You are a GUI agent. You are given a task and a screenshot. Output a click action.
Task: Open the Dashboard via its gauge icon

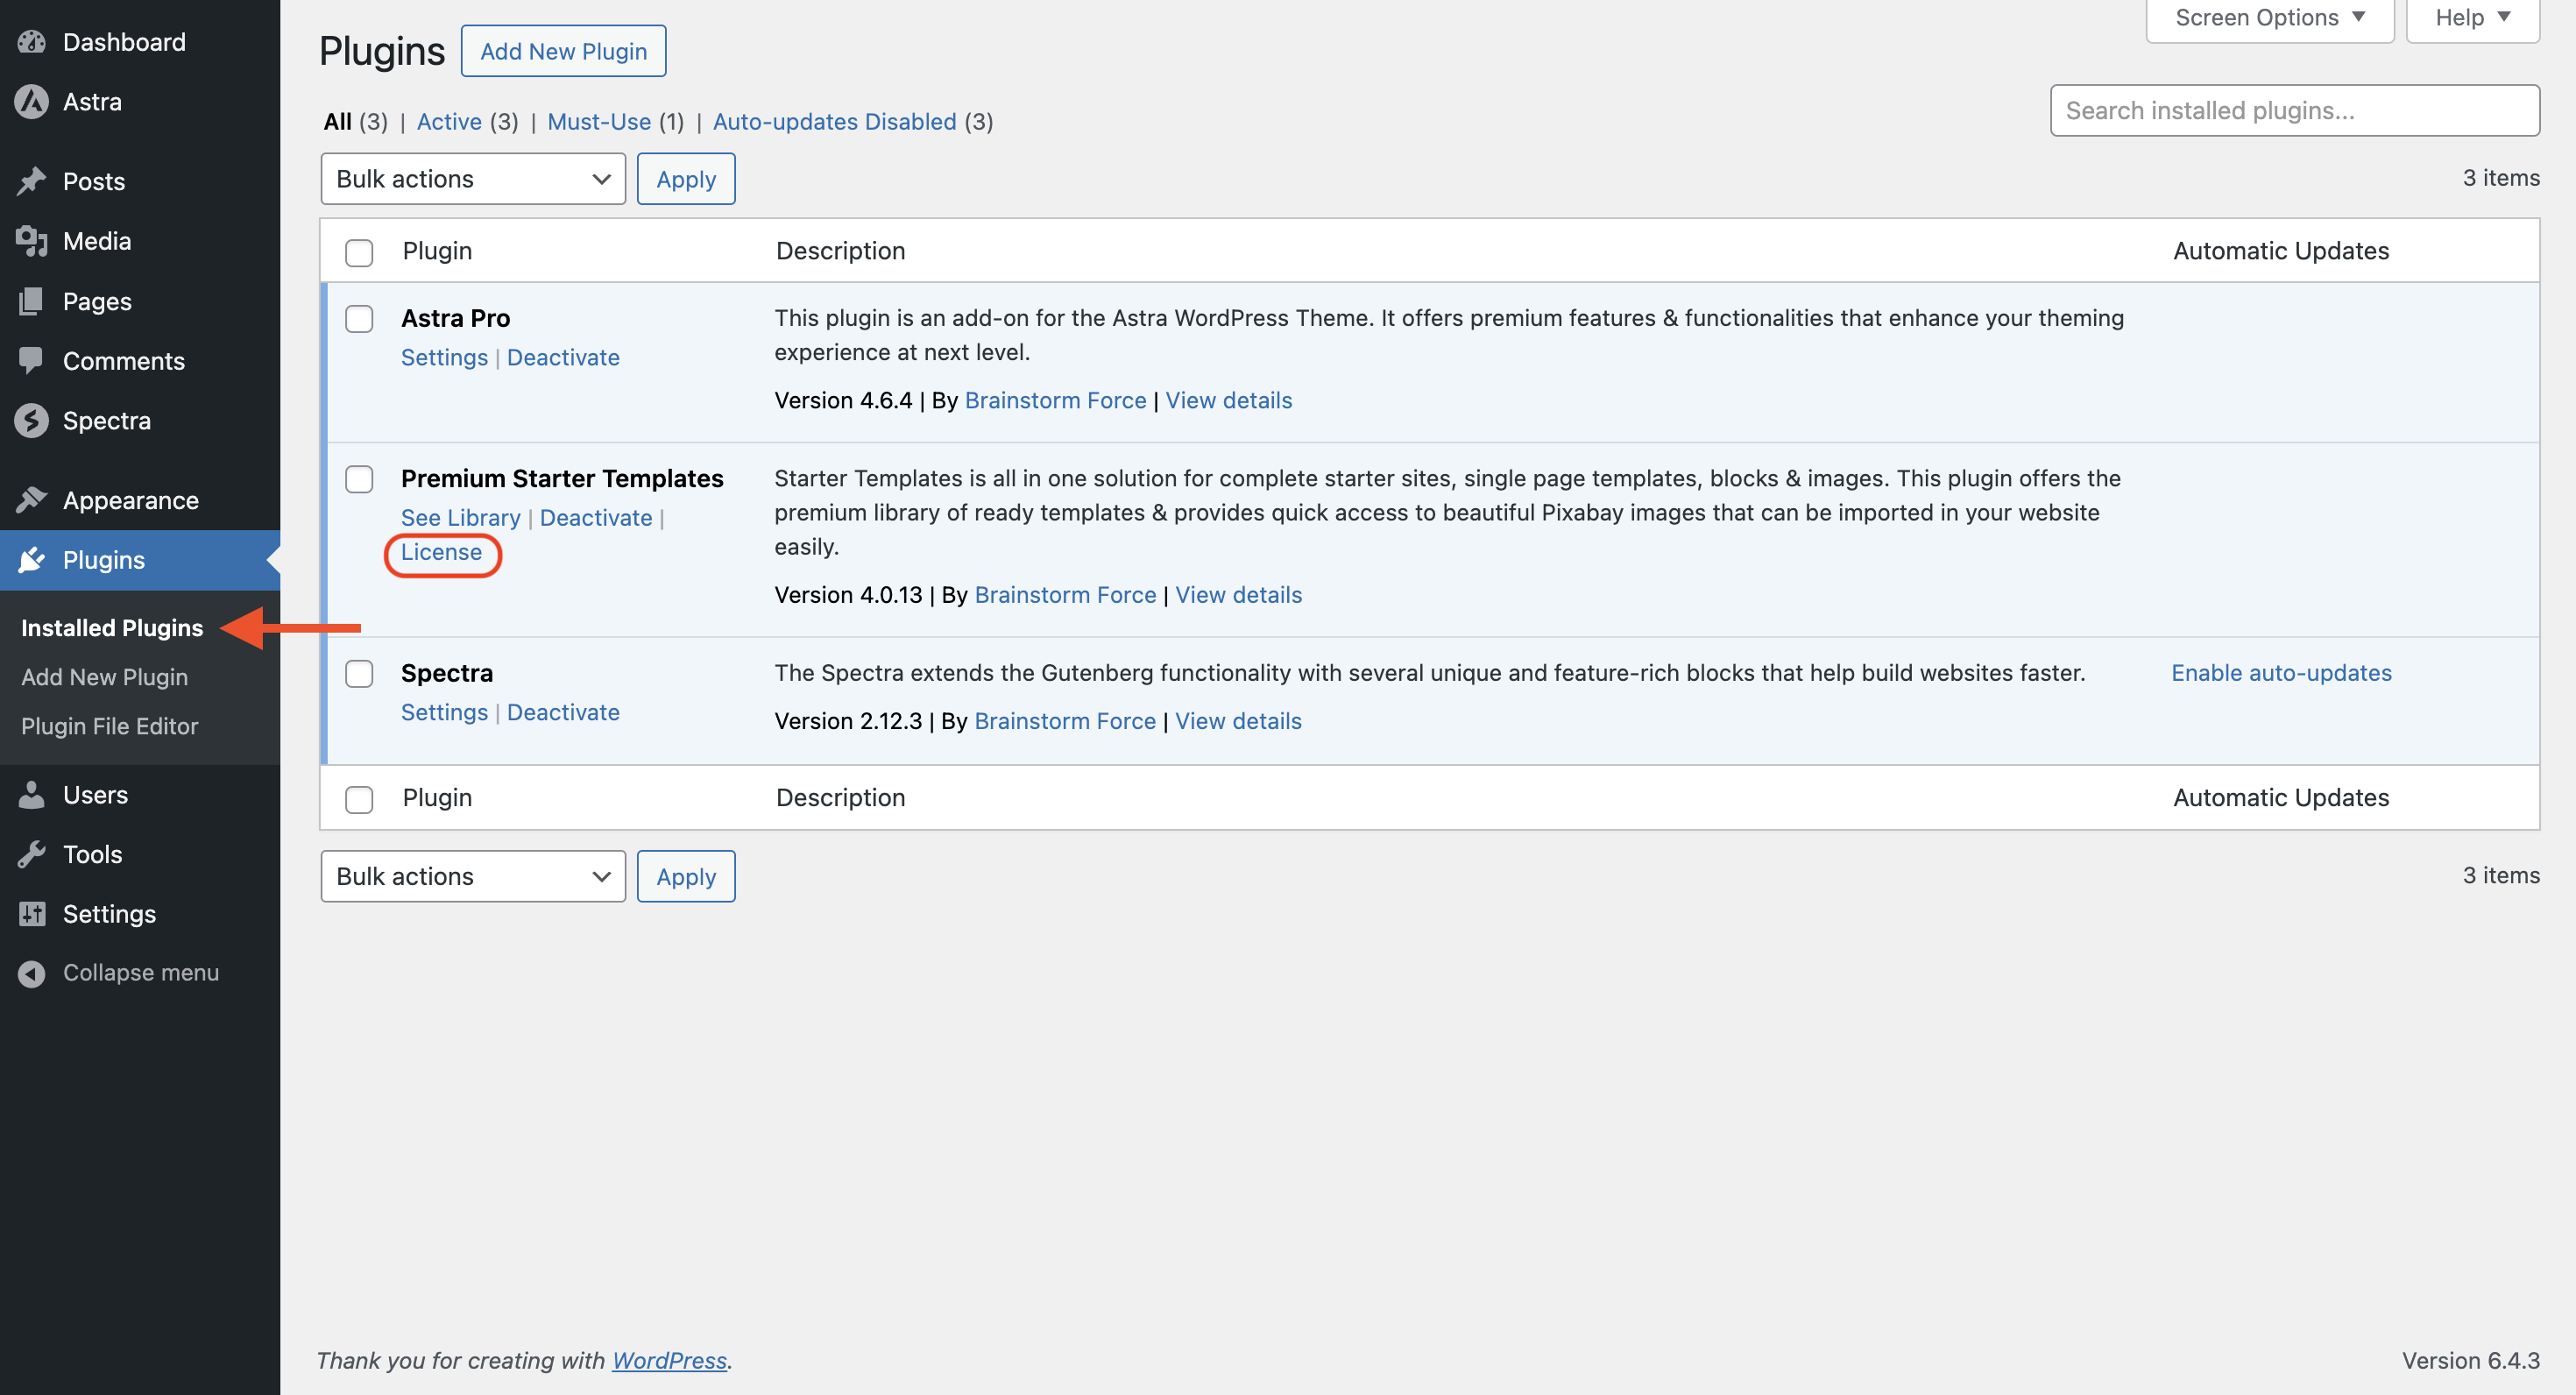(31, 41)
